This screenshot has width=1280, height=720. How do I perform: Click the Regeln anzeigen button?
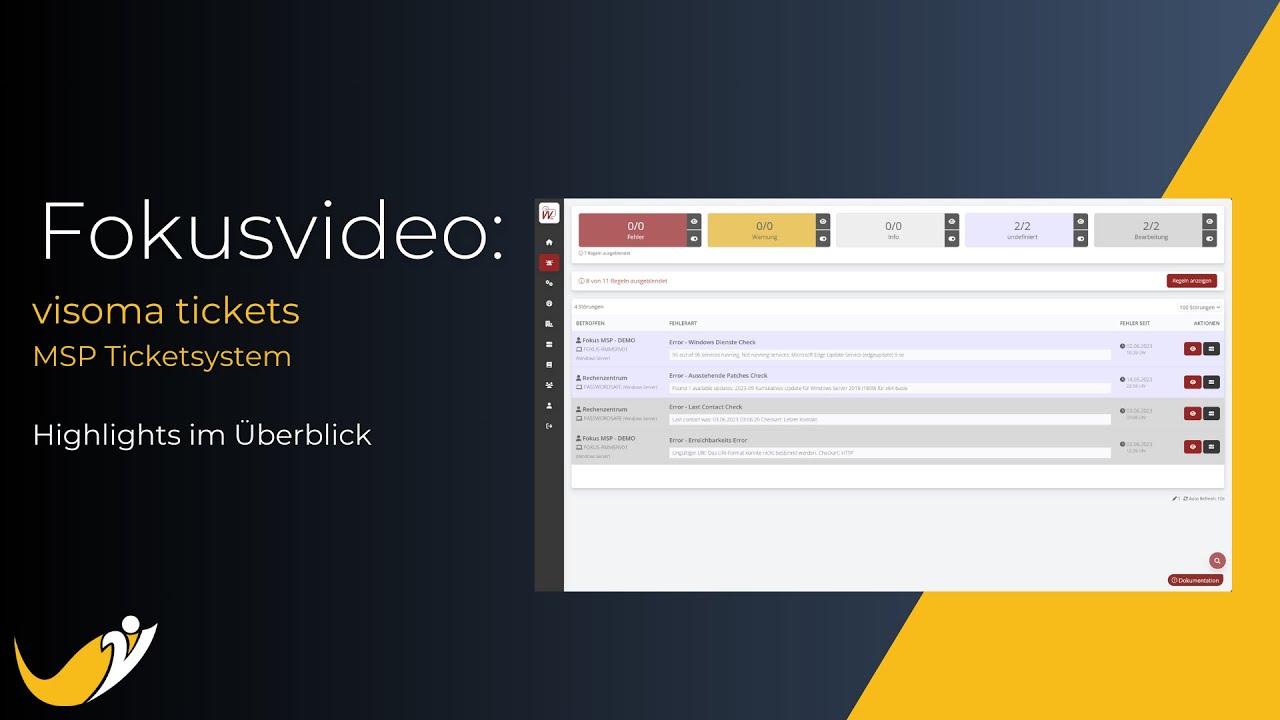coord(1191,281)
